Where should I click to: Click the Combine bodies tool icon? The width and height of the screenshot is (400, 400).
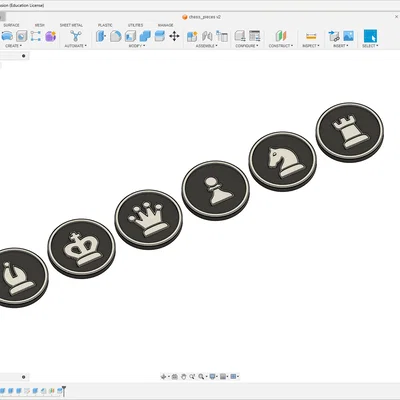(145, 36)
